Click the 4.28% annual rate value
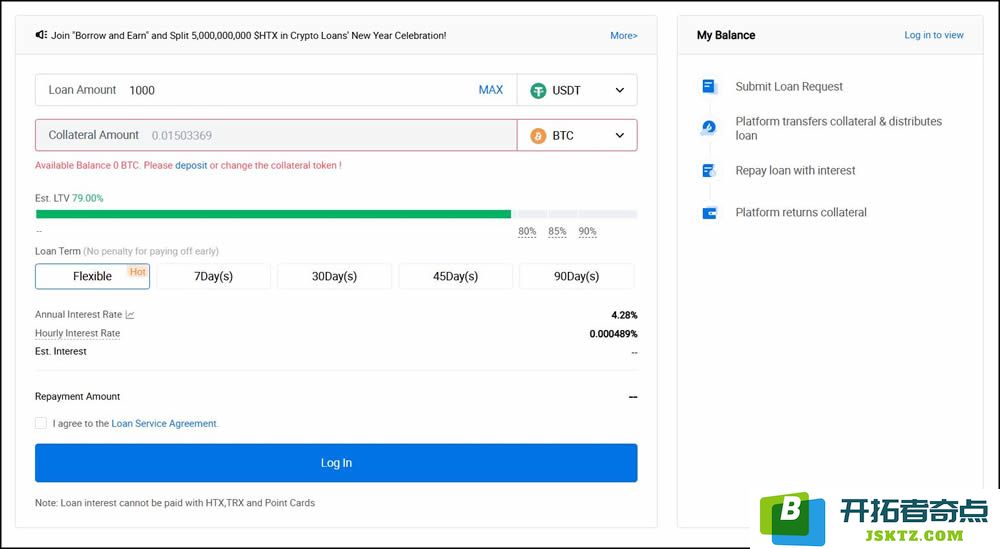 click(624, 315)
